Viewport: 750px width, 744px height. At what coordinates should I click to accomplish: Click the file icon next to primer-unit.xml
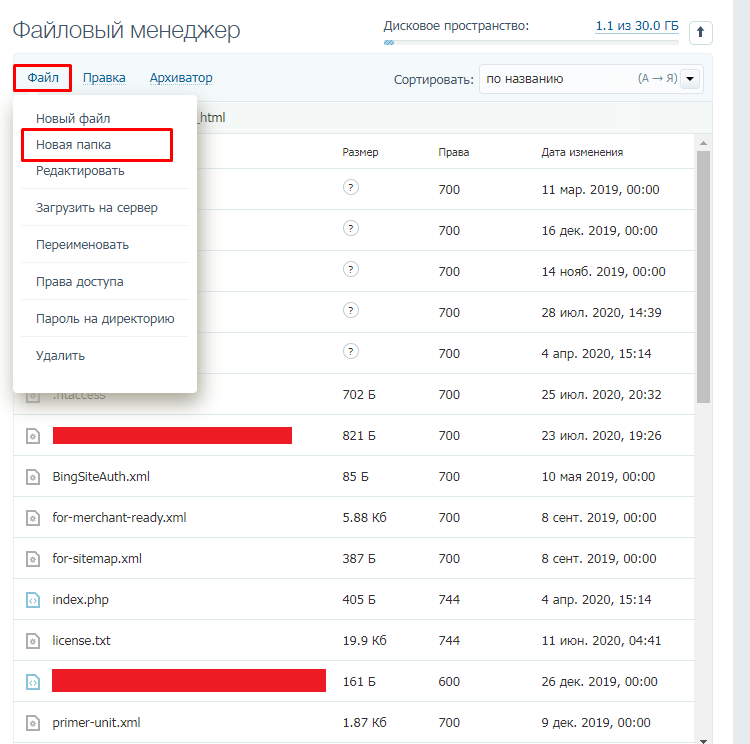(33, 723)
